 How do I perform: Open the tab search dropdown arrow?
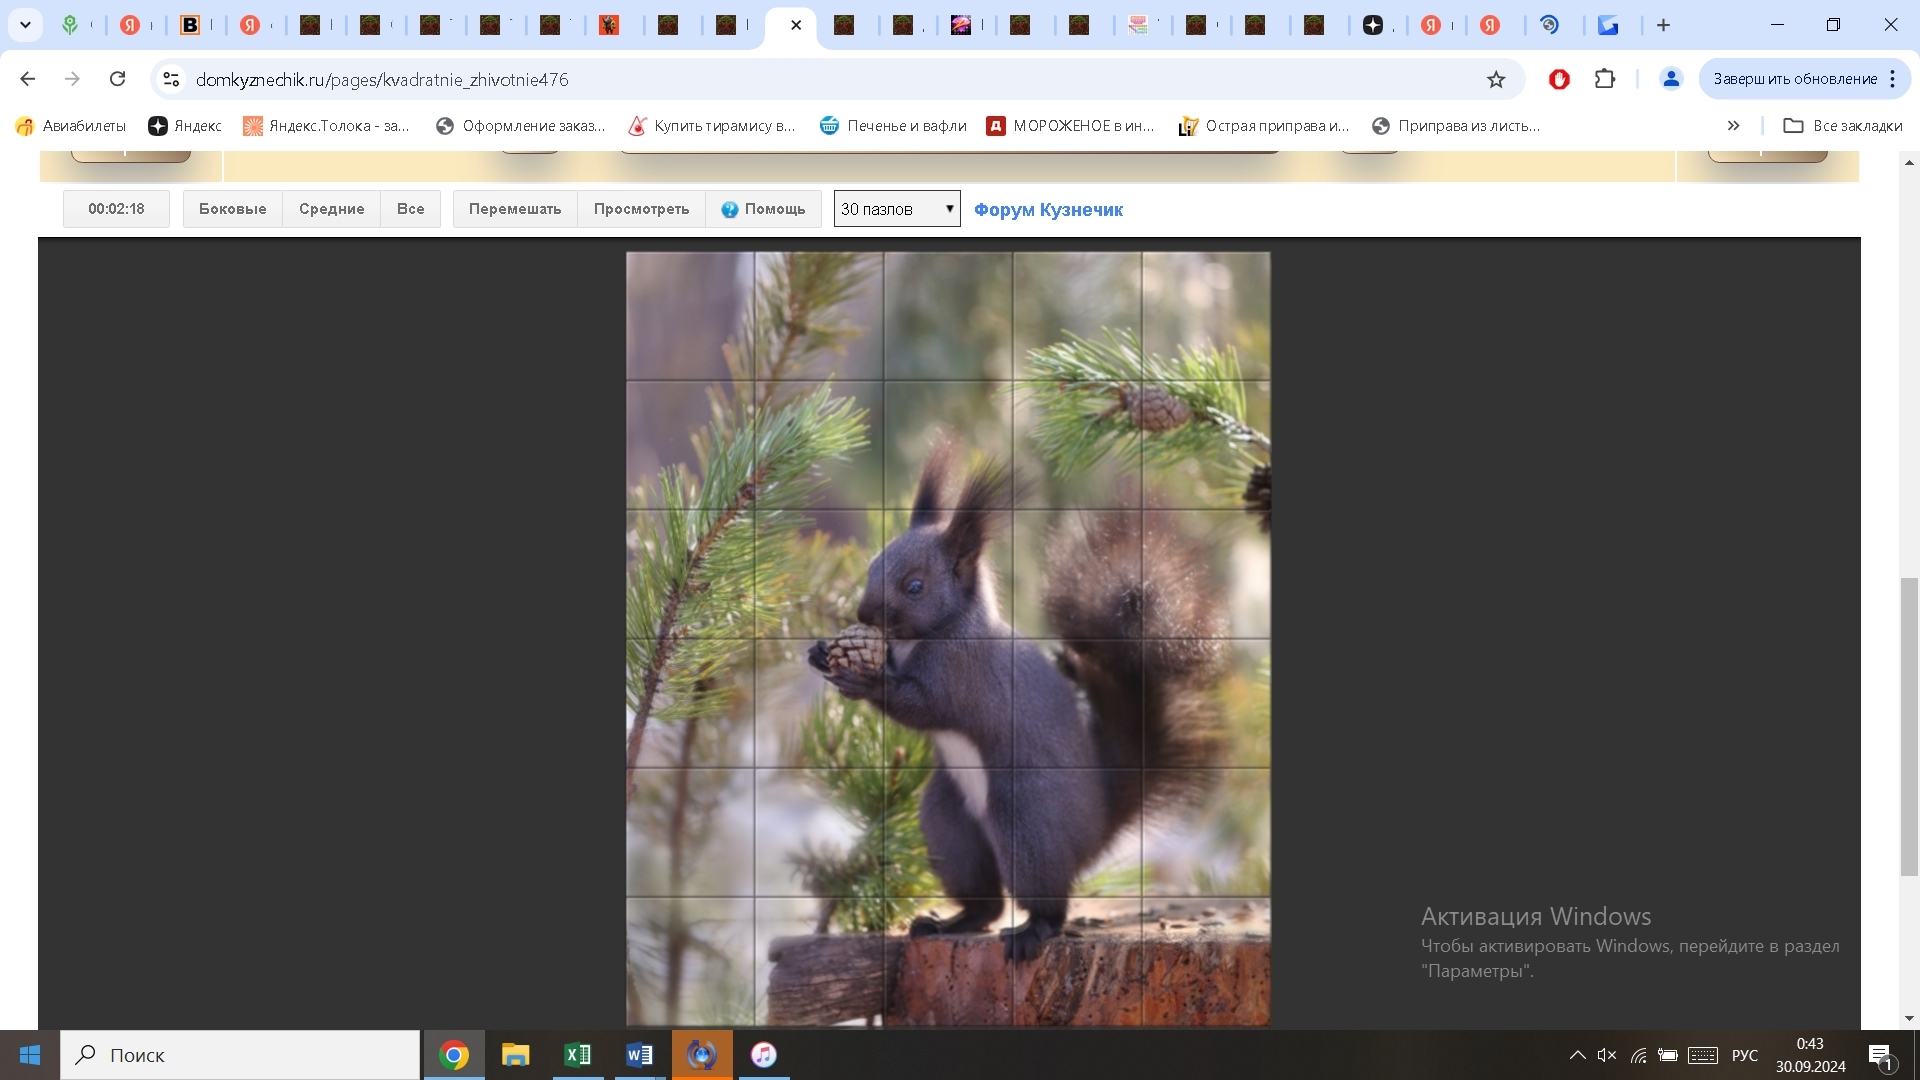[x=26, y=25]
